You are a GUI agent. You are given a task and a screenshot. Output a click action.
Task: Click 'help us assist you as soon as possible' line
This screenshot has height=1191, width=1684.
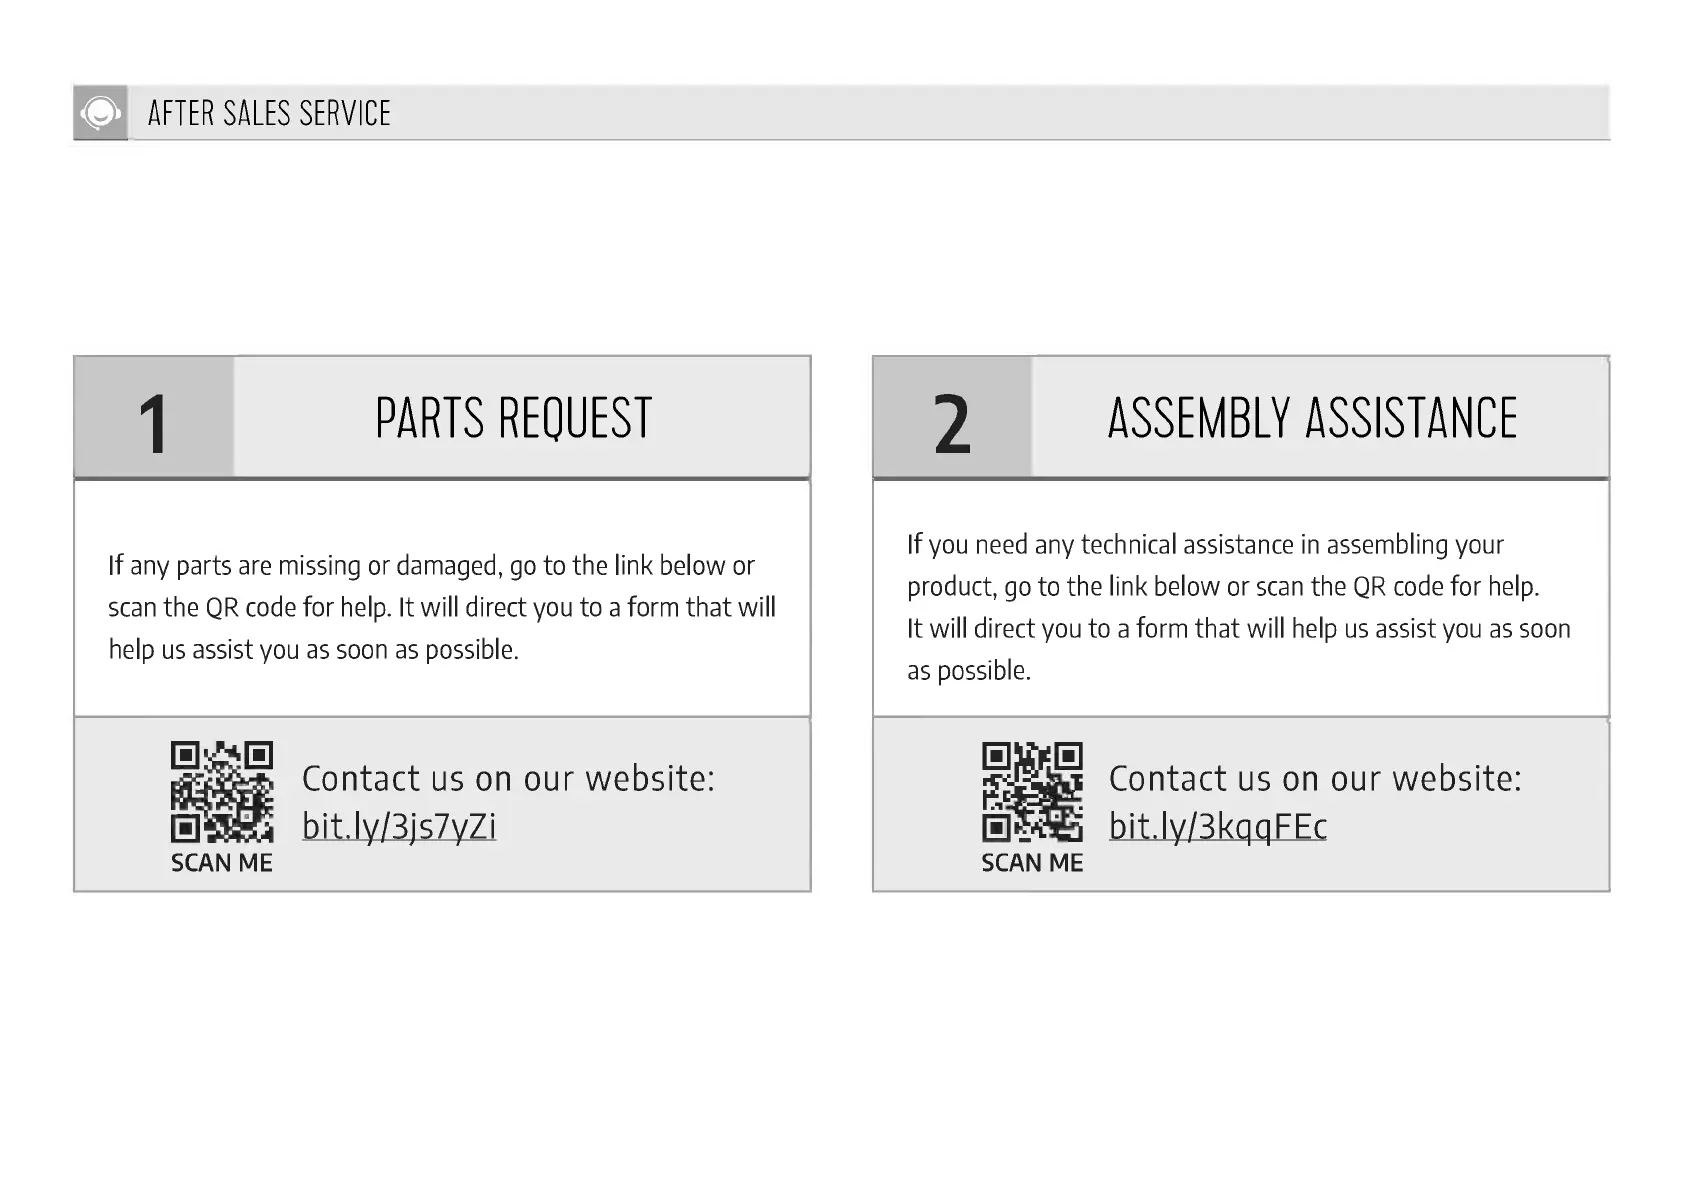point(313,650)
